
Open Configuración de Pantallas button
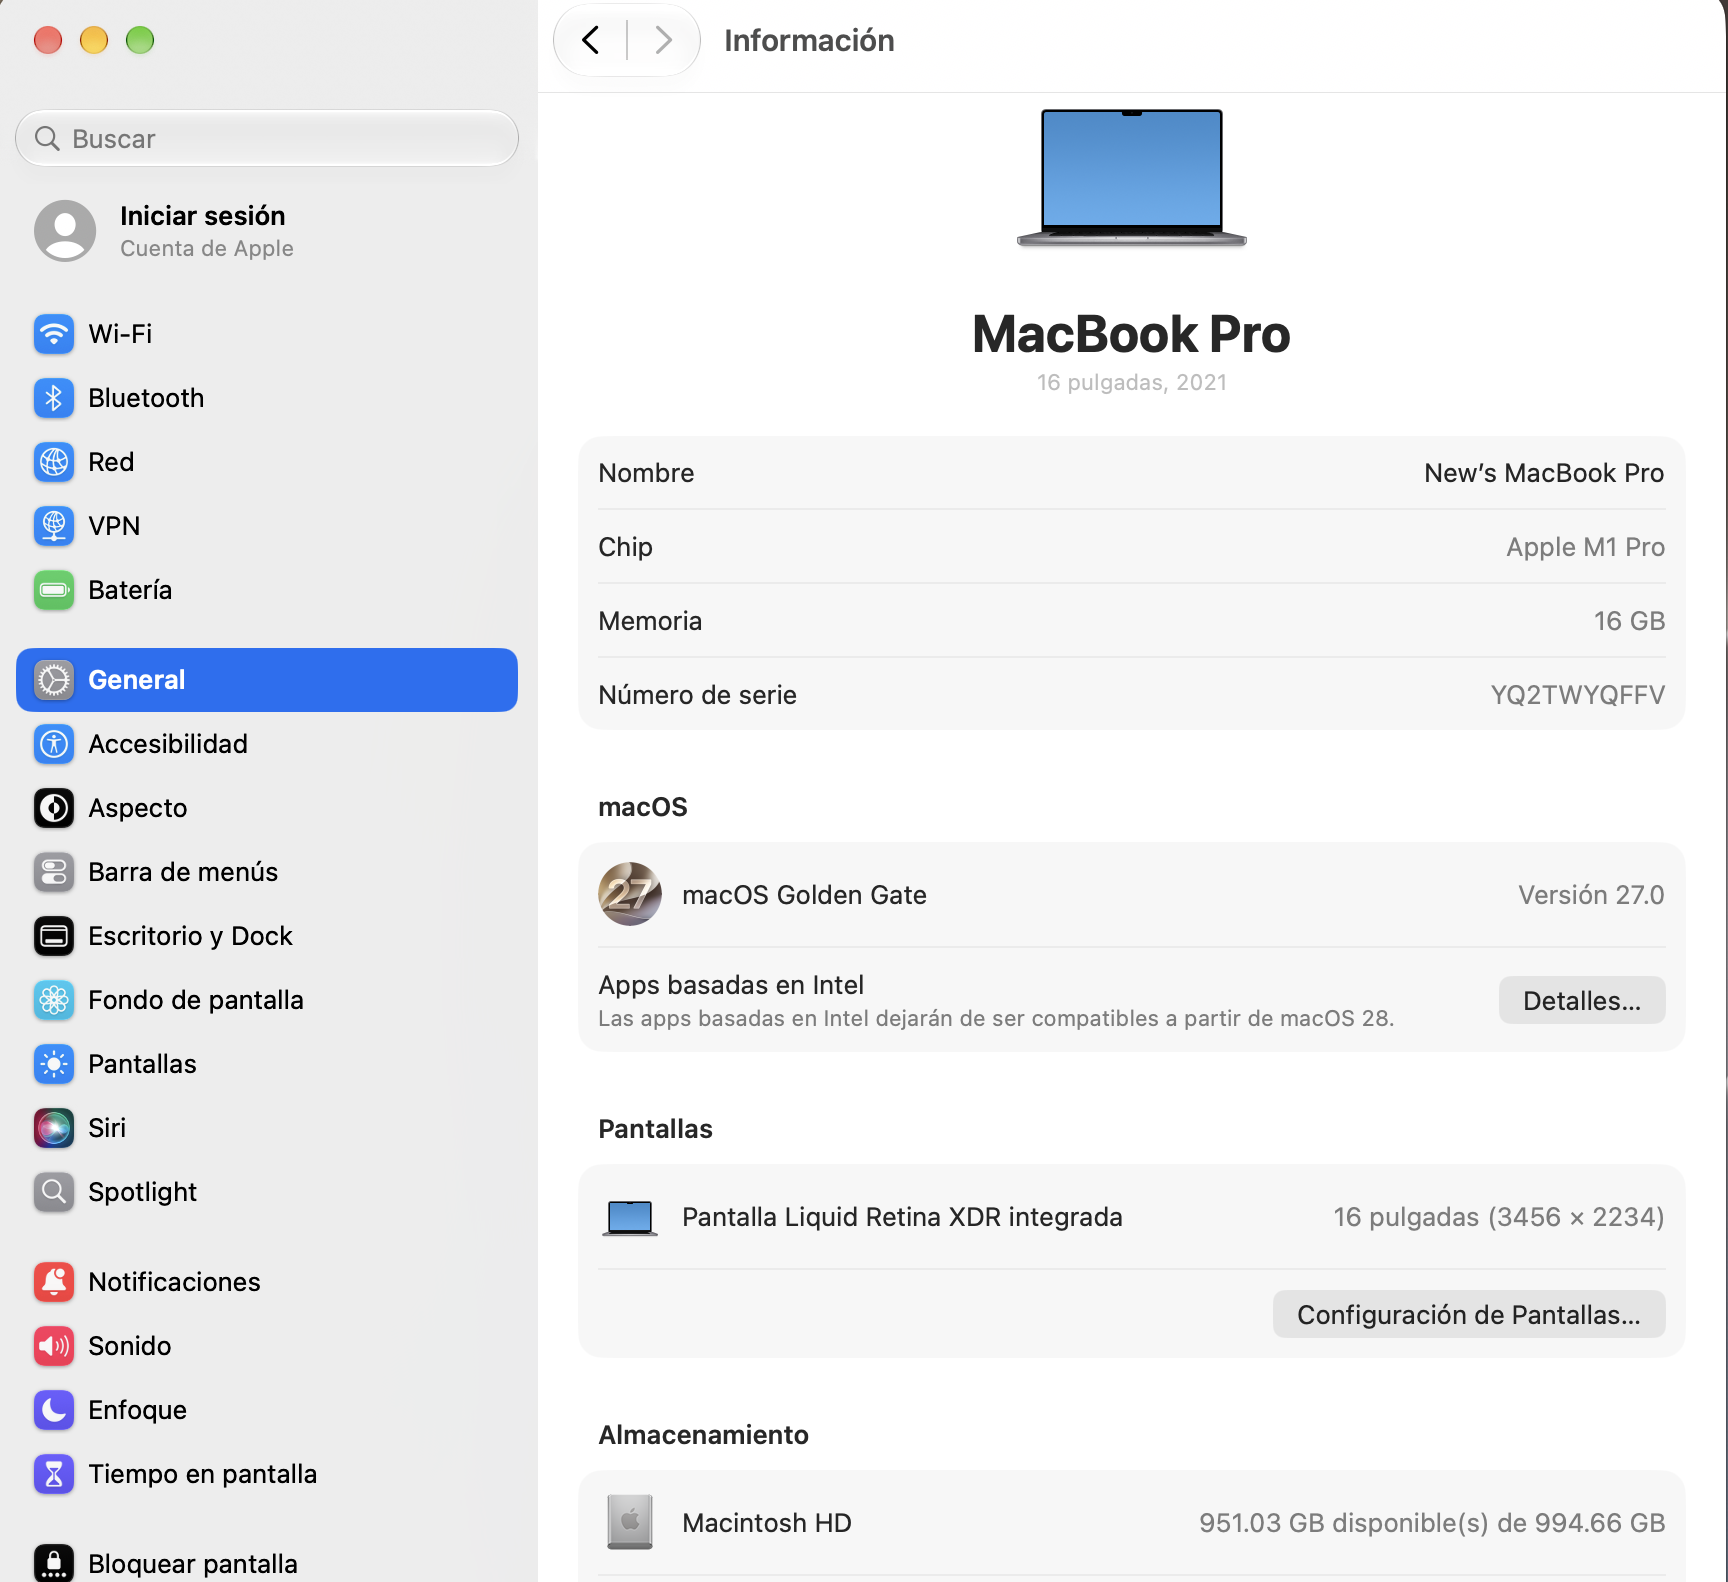point(1469,1314)
